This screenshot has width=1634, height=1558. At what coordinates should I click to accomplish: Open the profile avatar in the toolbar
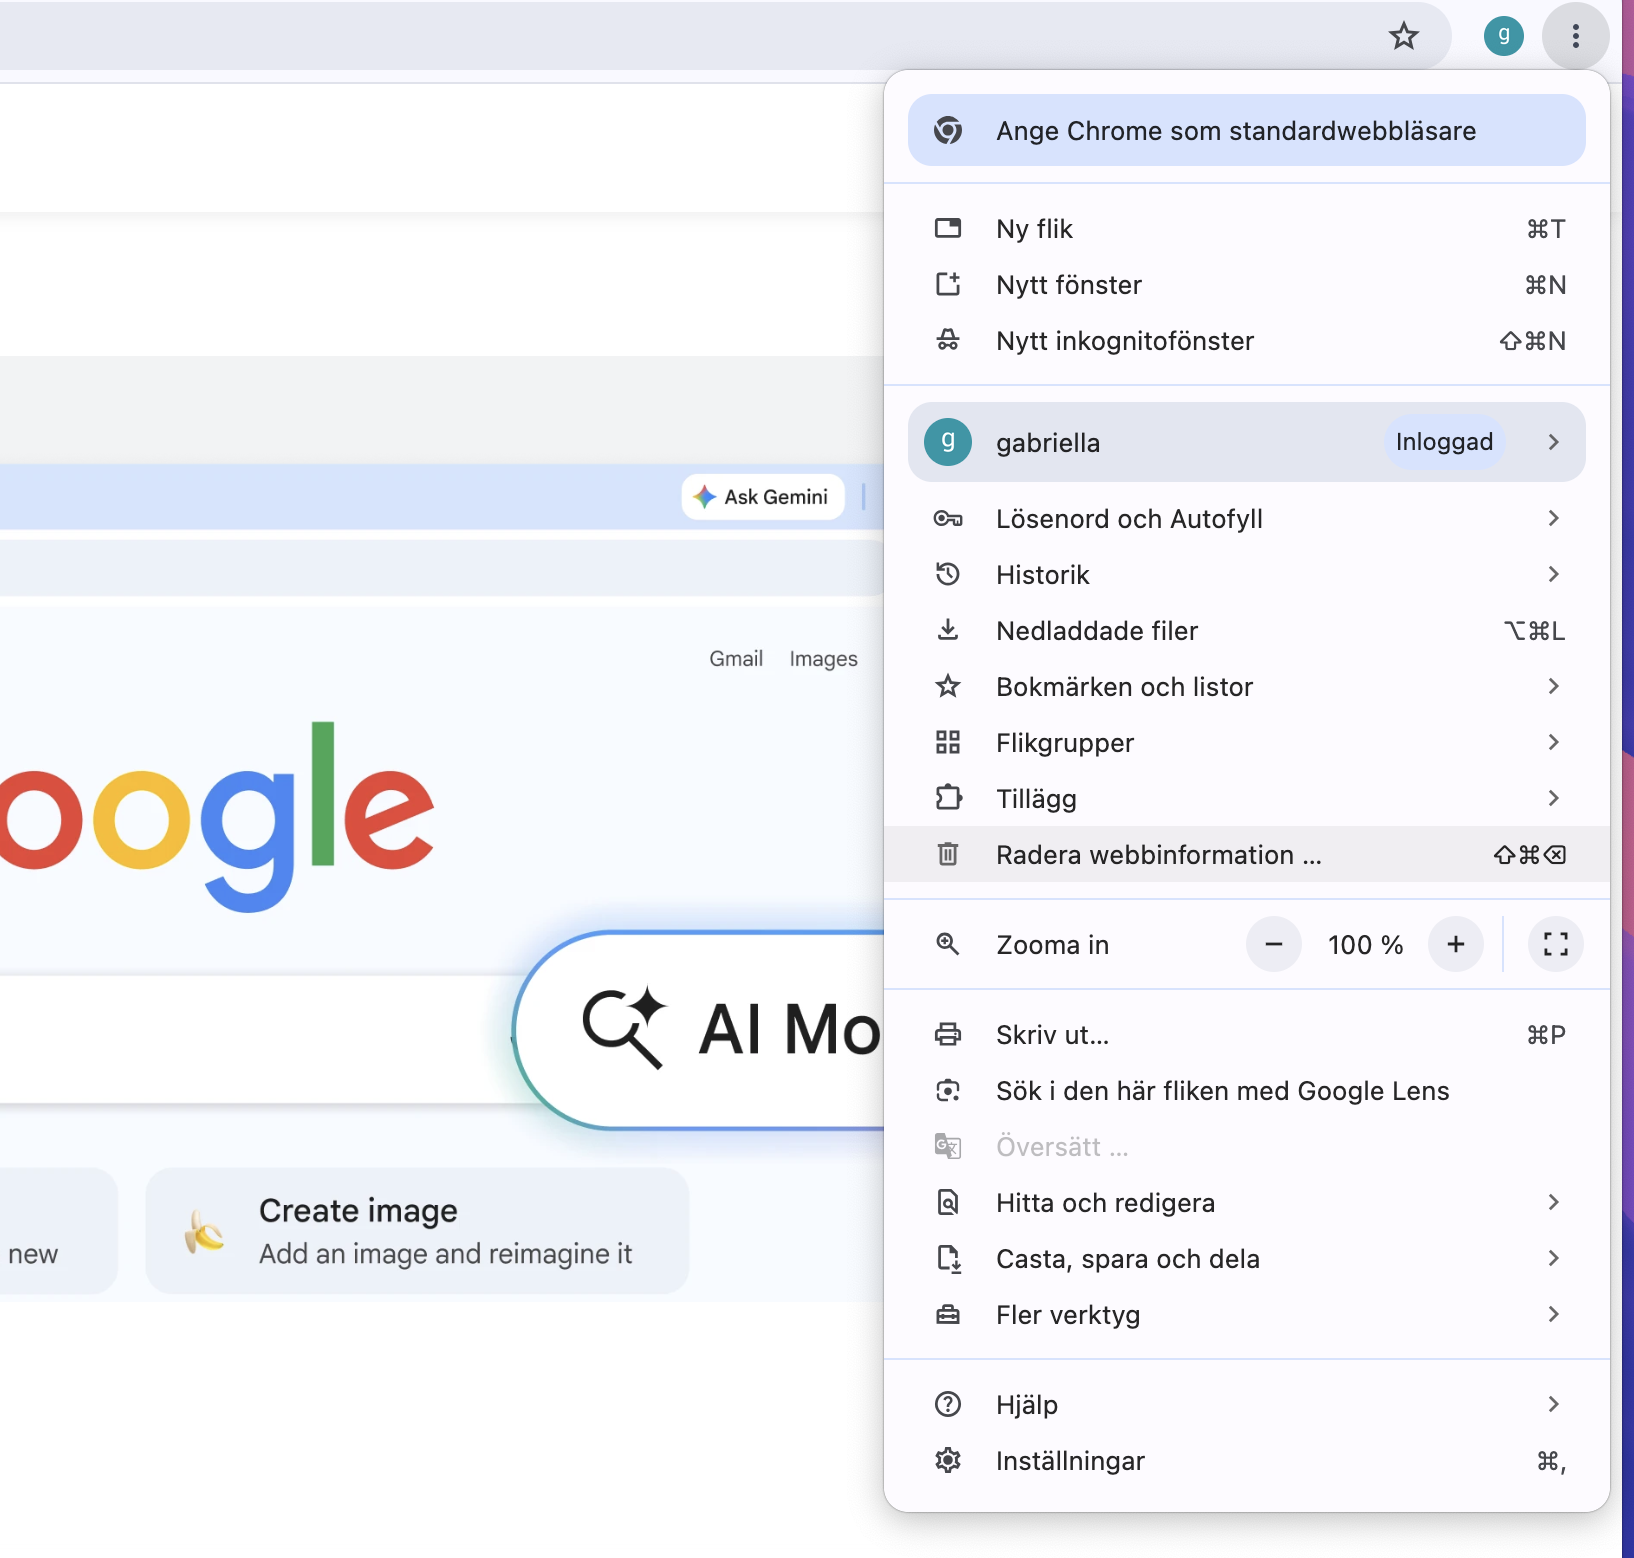point(1503,37)
